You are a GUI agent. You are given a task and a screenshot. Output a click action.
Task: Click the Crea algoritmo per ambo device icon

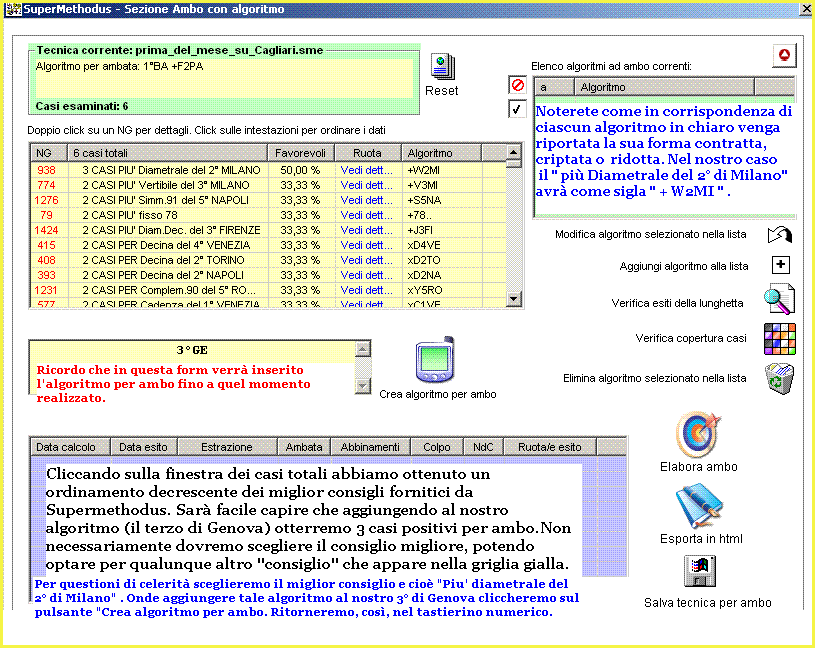[435, 360]
